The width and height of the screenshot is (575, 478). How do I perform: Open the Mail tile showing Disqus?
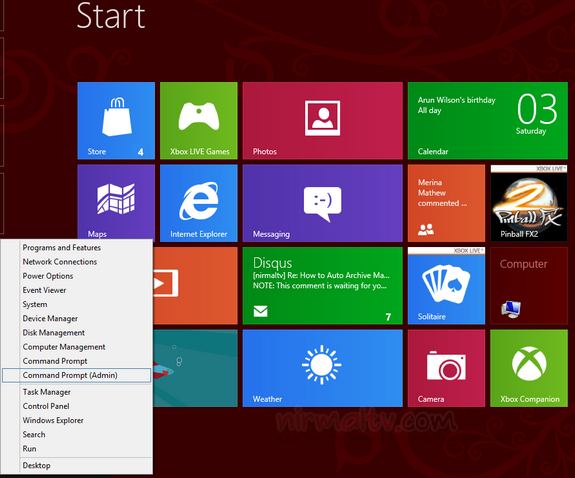click(322, 286)
